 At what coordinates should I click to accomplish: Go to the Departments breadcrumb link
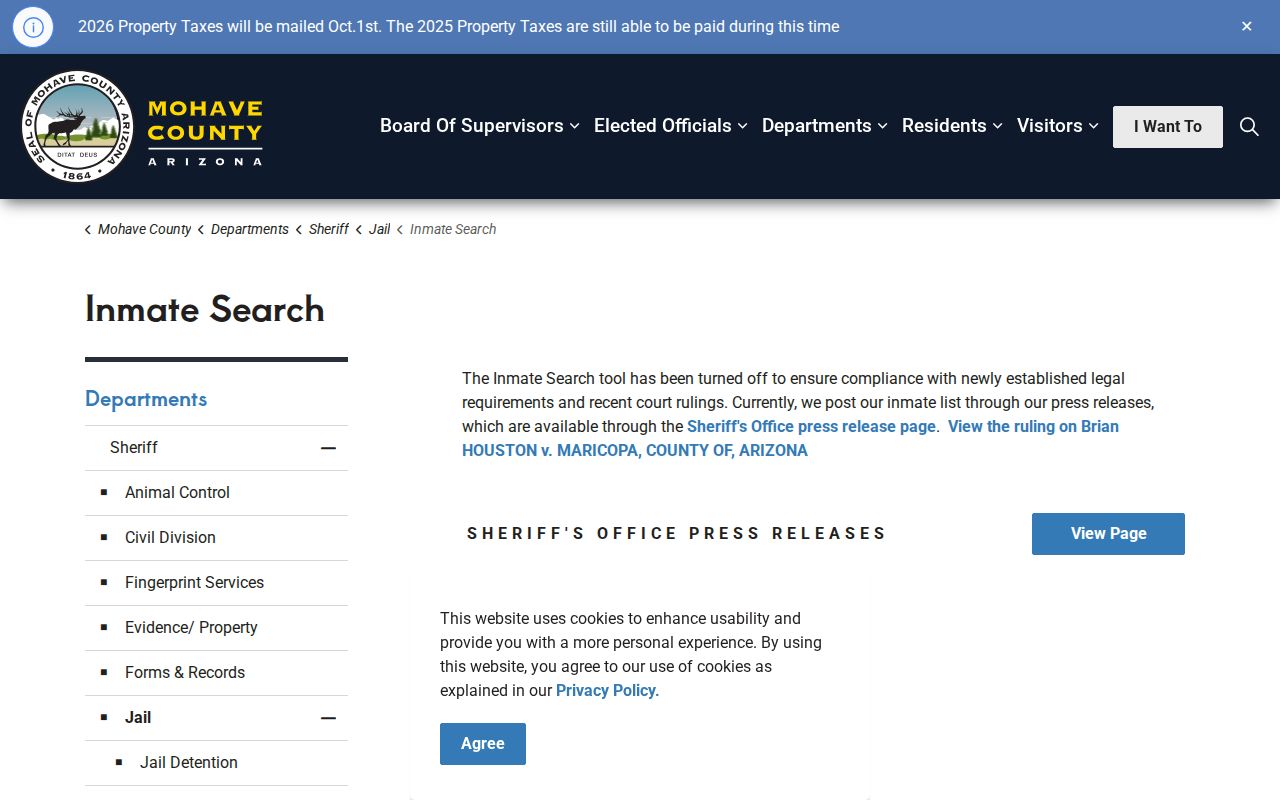(x=250, y=229)
